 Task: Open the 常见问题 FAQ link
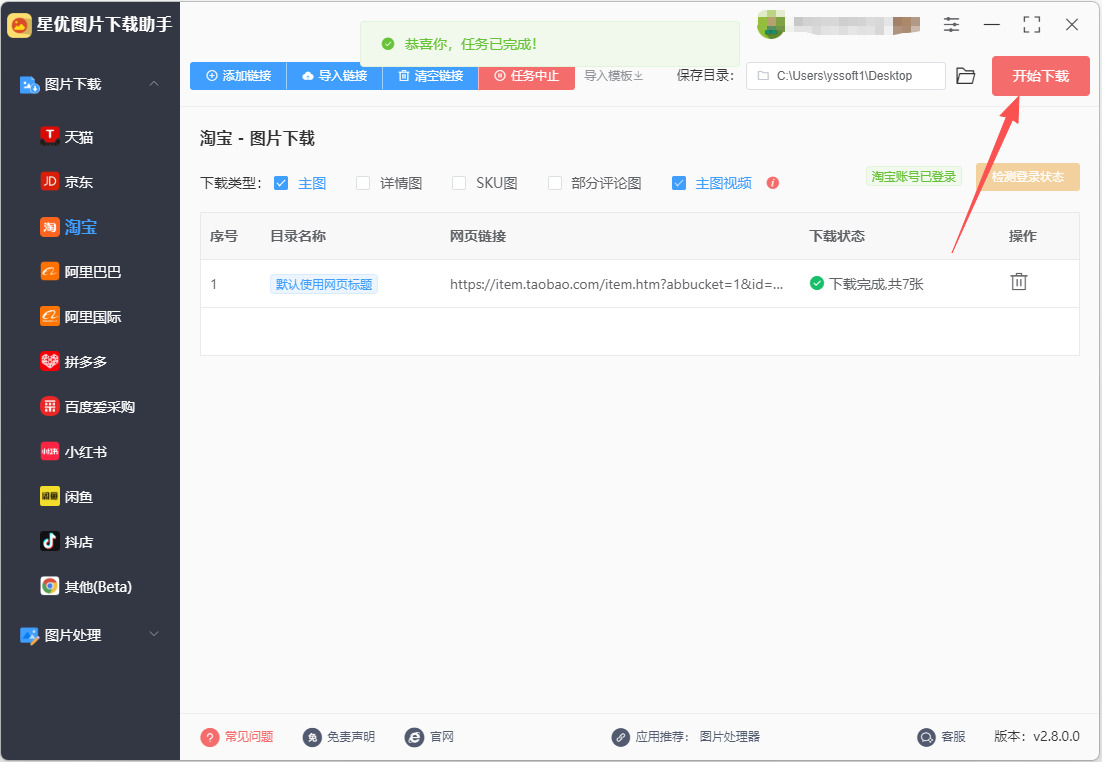[237, 737]
